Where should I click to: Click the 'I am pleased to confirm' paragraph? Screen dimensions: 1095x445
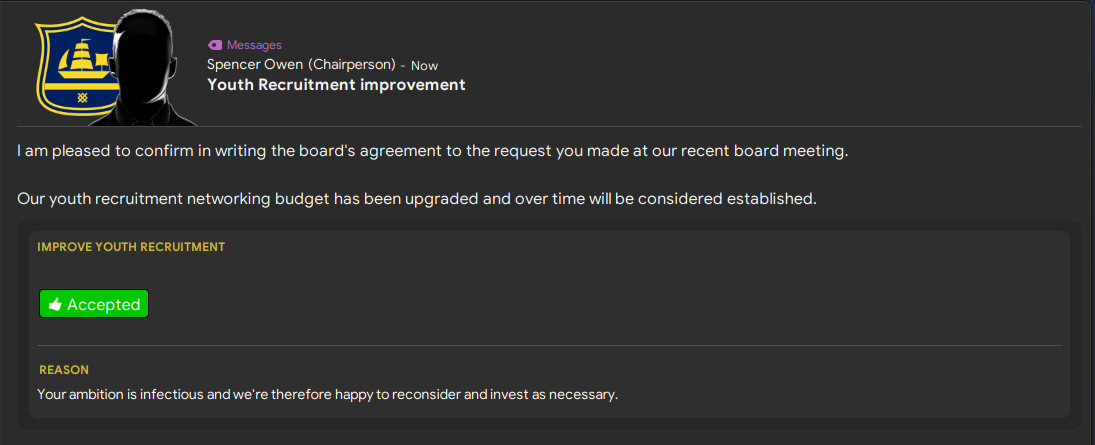tap(432, 152)
